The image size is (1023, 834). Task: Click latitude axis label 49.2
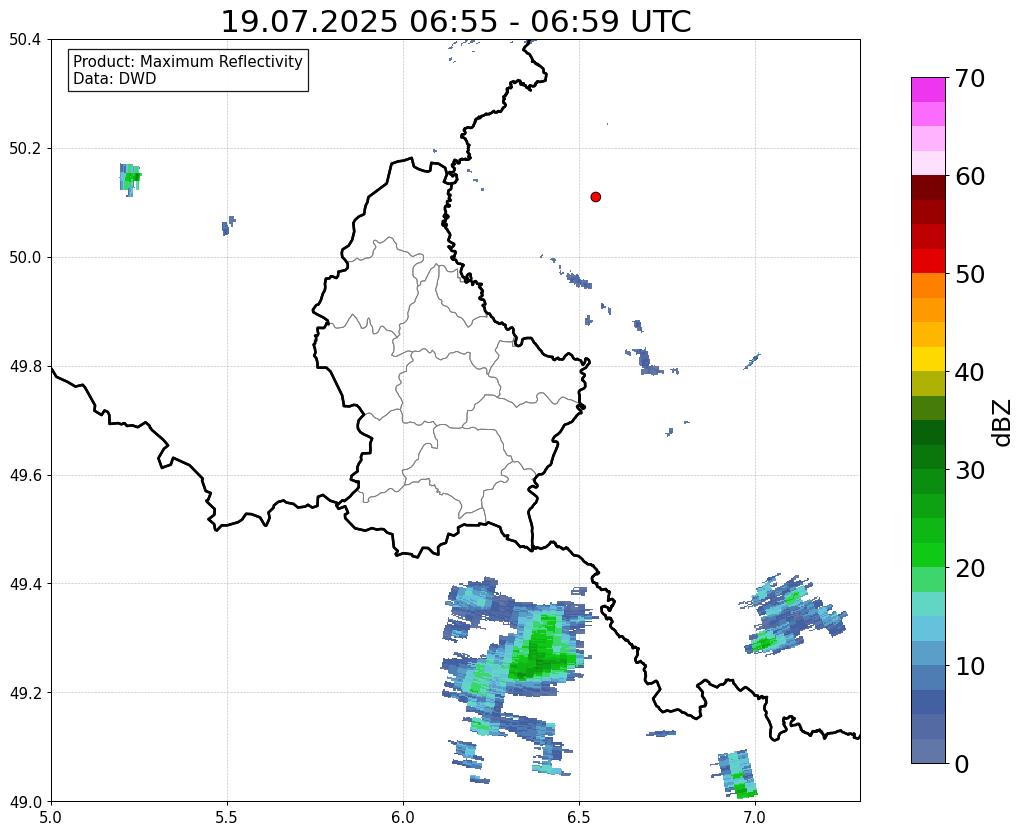point(25,693)
